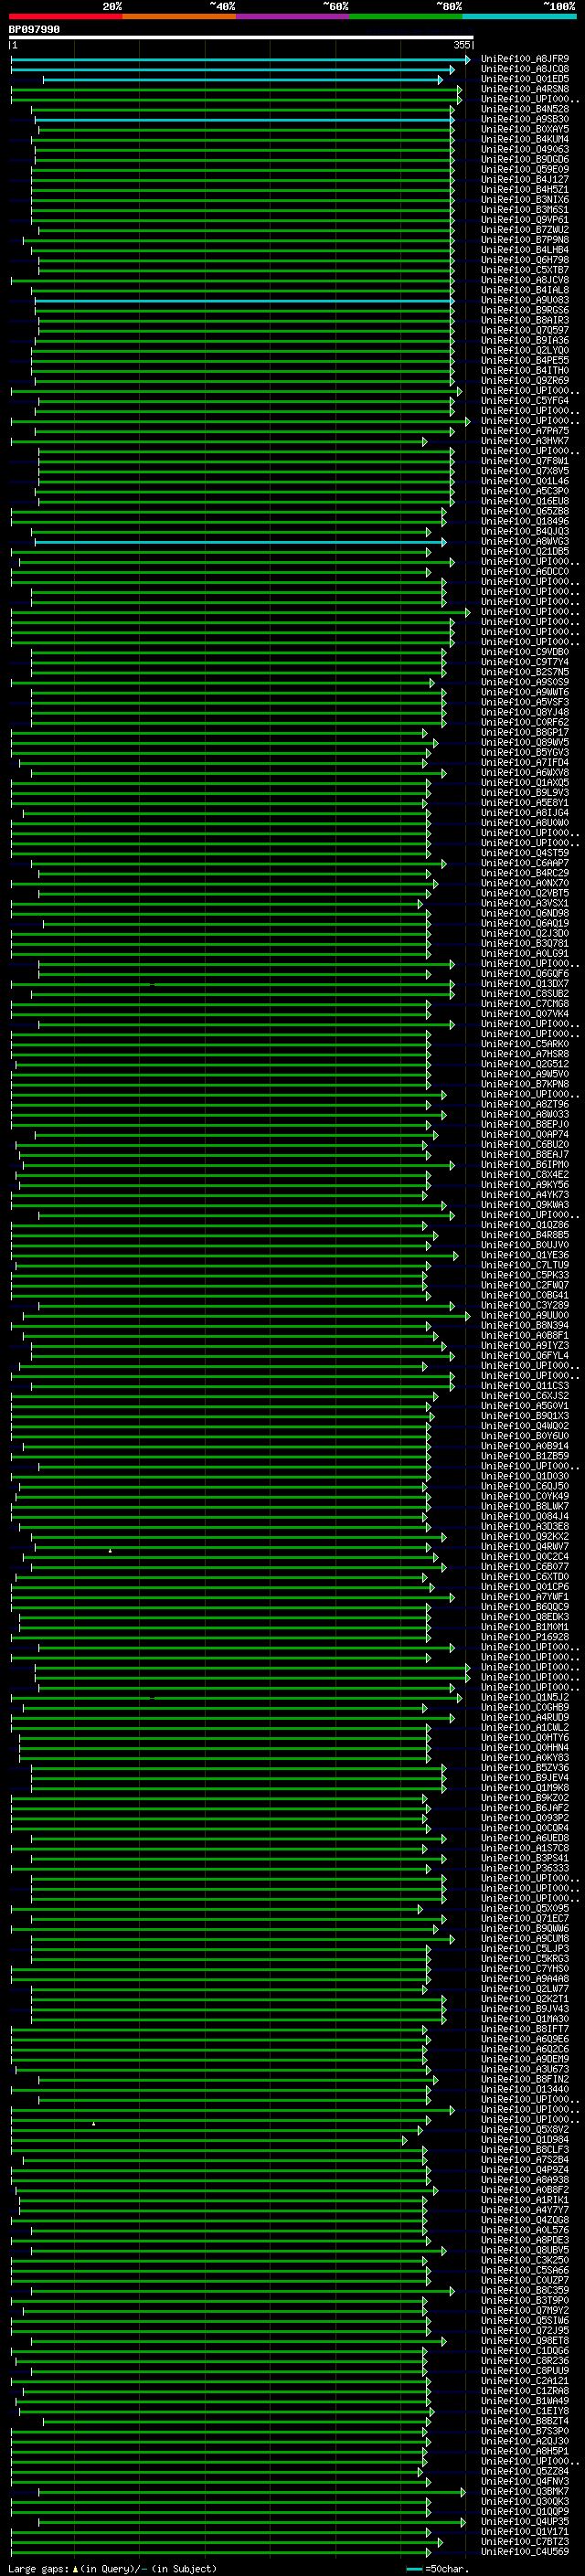Select hit label UniRef100_Q2LW77
This screenshot has height=2576, width=585.
[x=525, y=1988]
